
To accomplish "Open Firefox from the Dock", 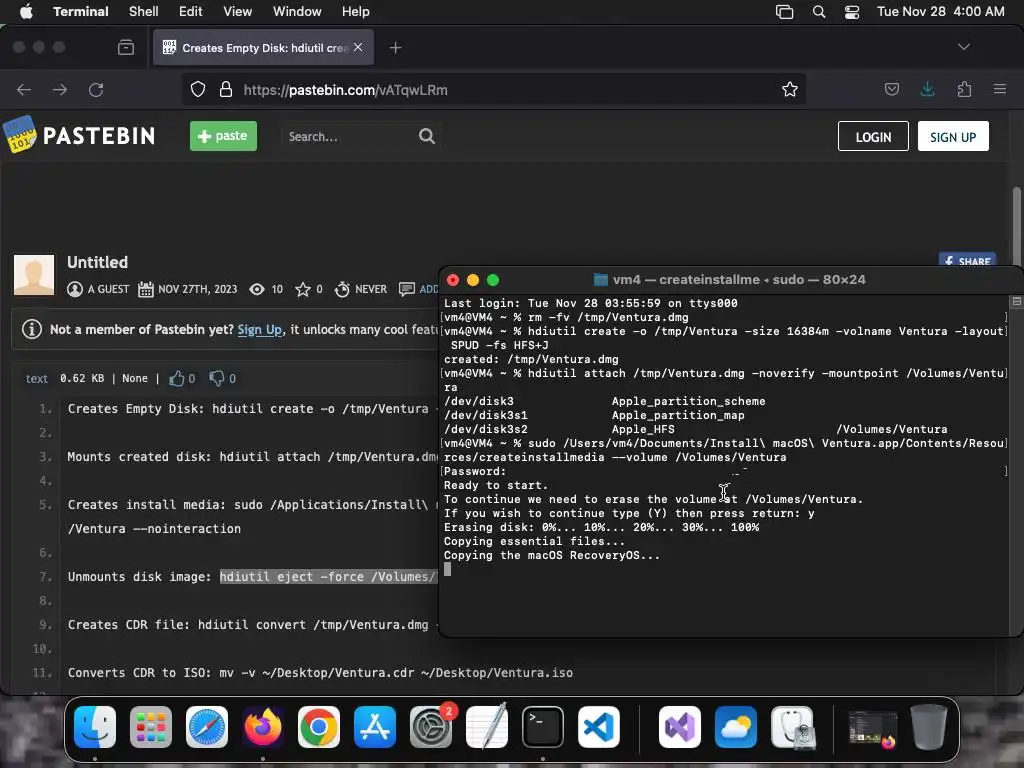I will (263, 727).
